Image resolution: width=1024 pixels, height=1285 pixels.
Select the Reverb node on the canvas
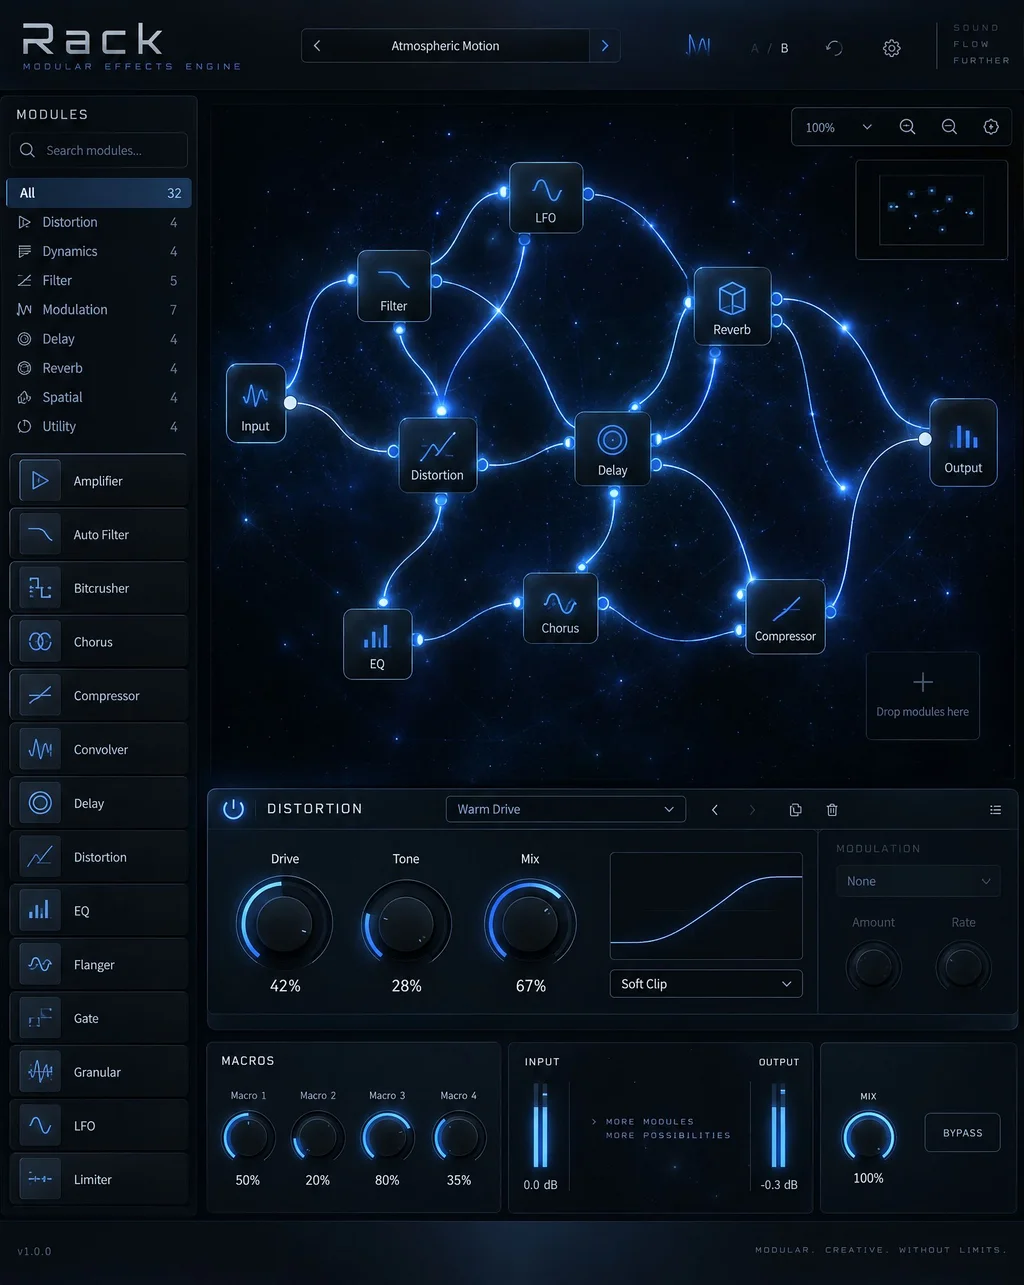[x=732, y=306]
